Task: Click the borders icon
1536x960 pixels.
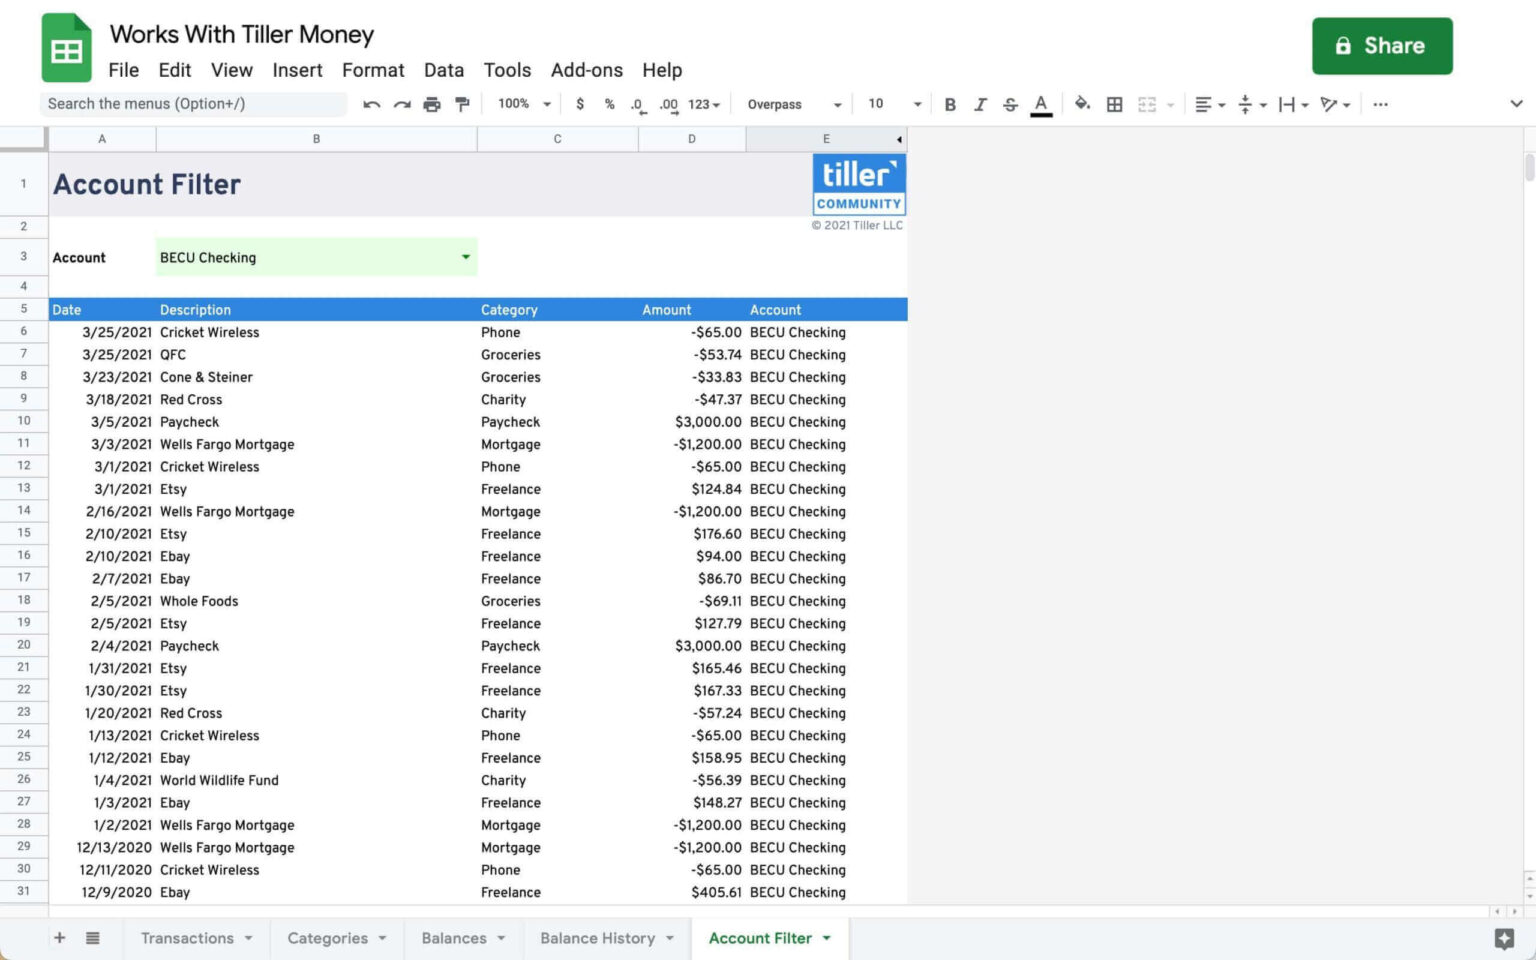Action: click(x=1114, y=103)
